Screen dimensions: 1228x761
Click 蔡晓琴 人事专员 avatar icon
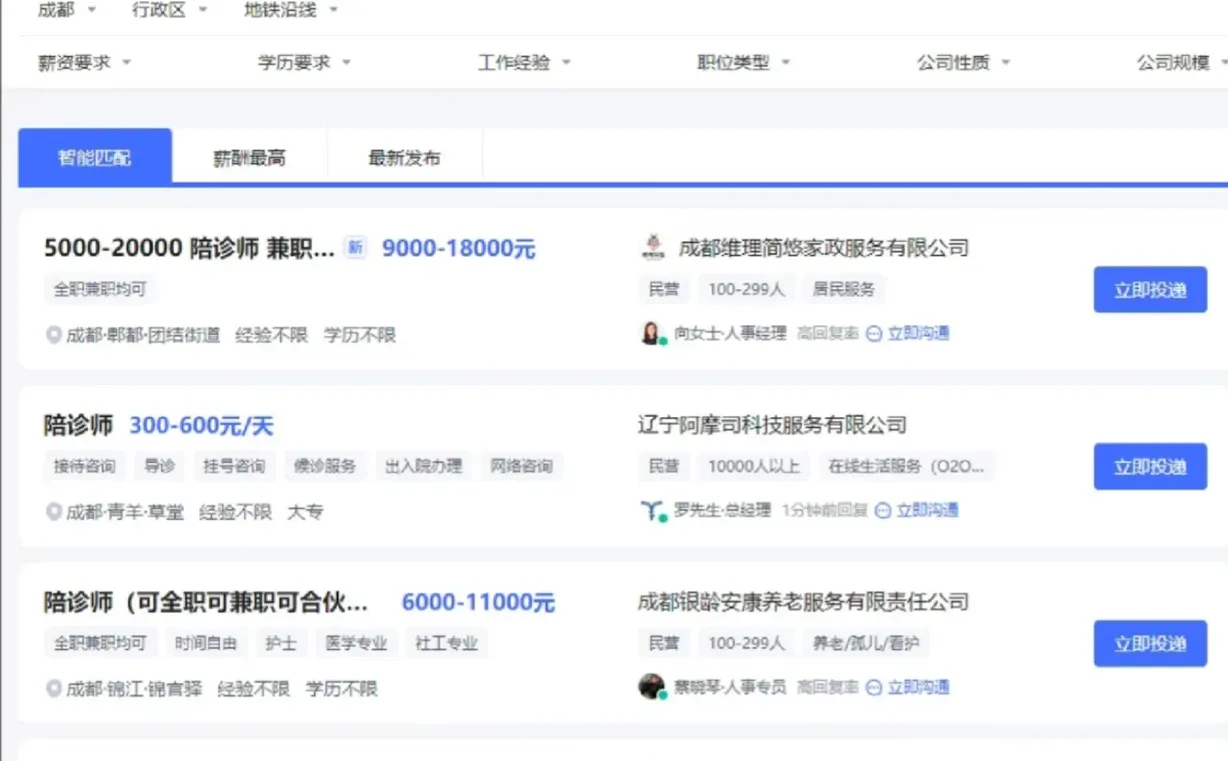651,687
